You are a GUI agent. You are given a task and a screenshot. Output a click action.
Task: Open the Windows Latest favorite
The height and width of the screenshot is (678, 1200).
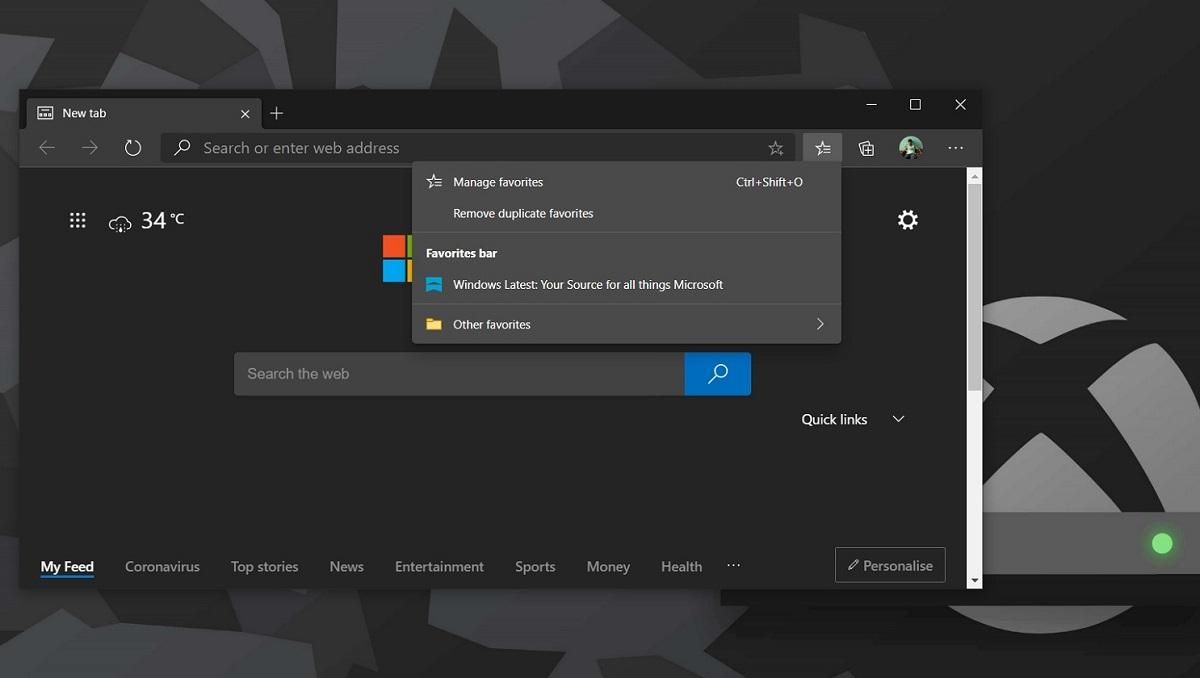[x=587, y=284]
